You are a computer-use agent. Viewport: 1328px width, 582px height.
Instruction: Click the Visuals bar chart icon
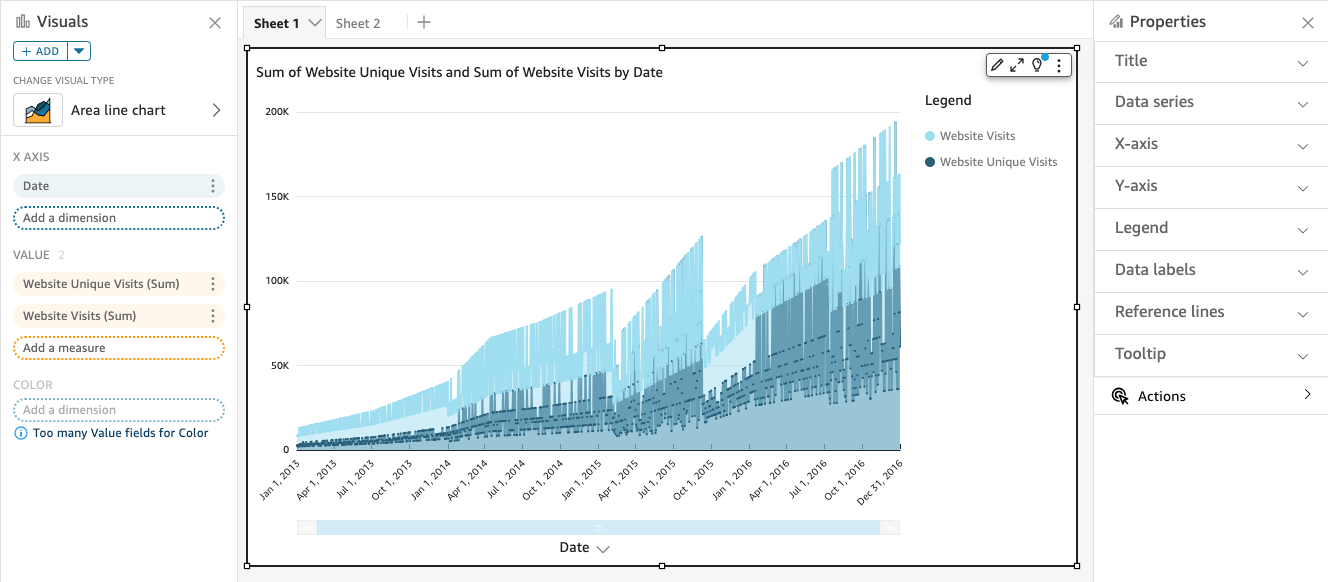pyautogui.click(x=22, y=21)
